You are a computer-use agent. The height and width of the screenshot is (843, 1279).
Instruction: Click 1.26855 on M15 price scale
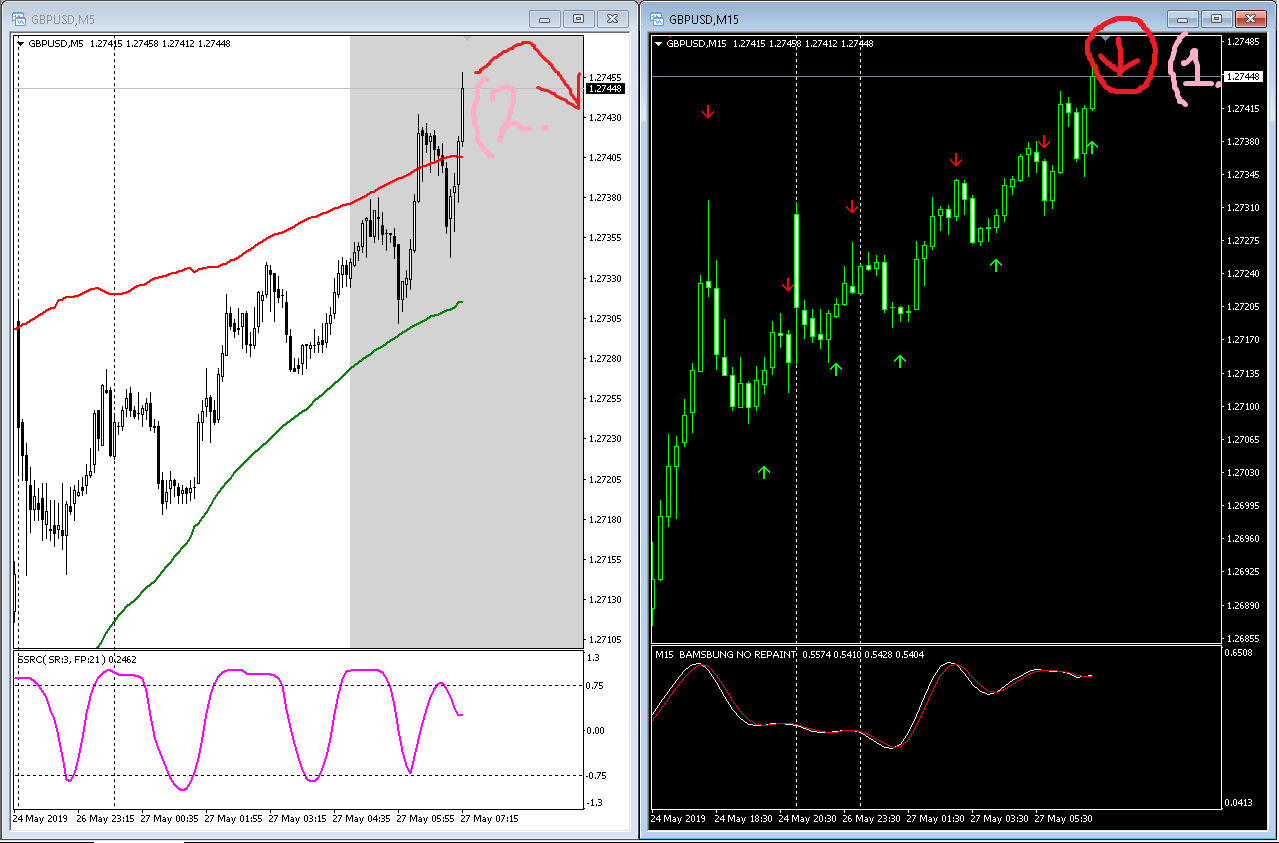[x=1245, y=638]
